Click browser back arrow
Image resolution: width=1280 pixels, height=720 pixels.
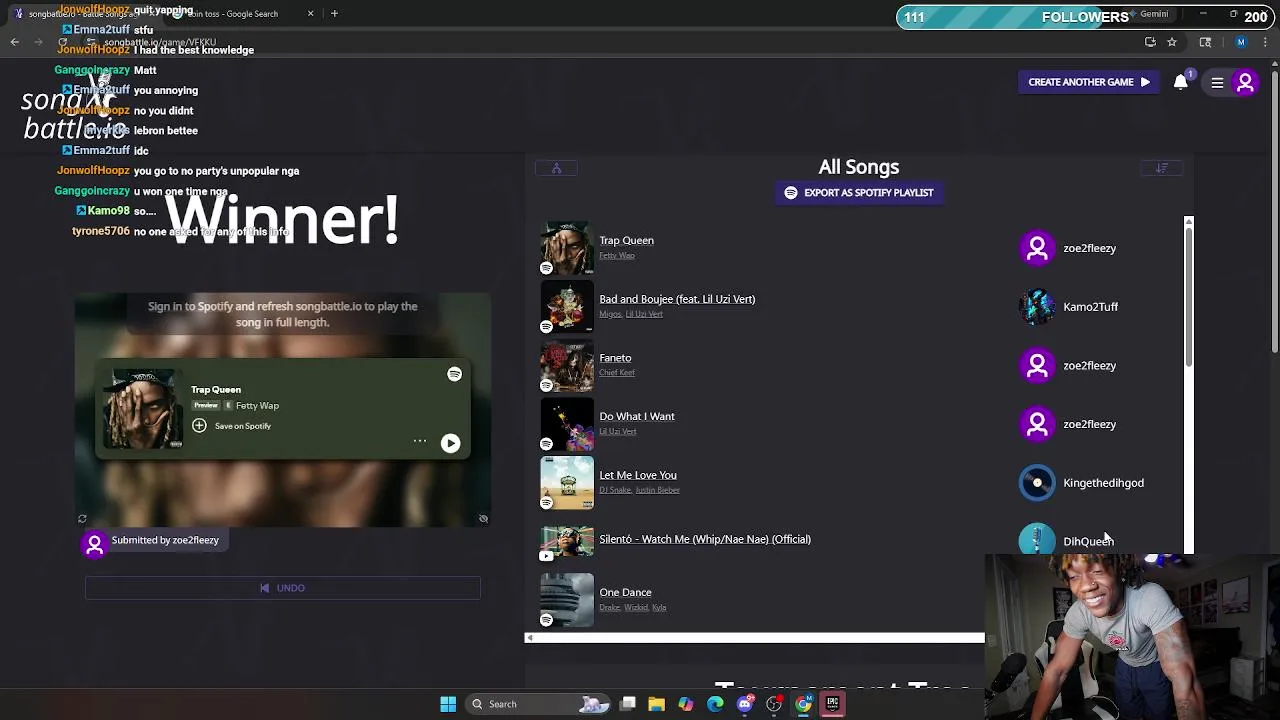15,42
